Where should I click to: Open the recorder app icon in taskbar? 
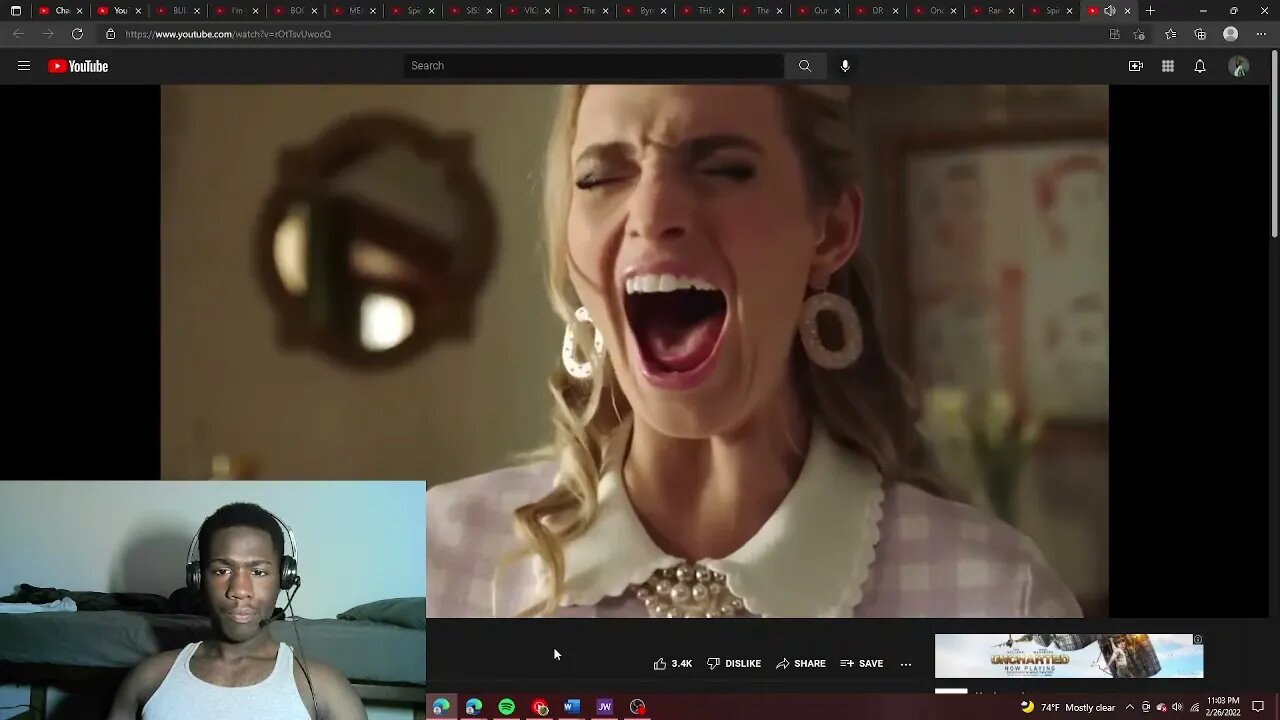pos(638,707)
